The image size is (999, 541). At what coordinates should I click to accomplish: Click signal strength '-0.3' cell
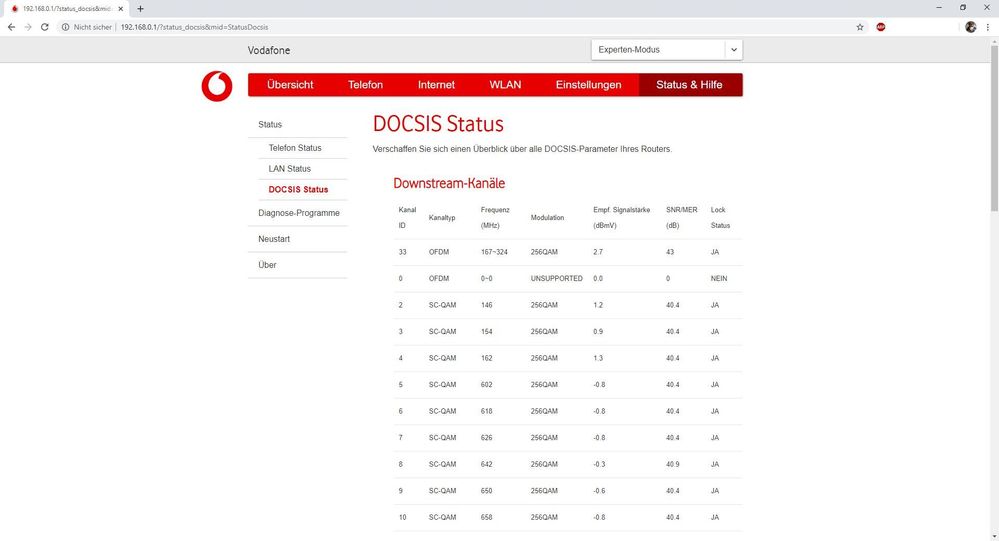tap(599, 465)
